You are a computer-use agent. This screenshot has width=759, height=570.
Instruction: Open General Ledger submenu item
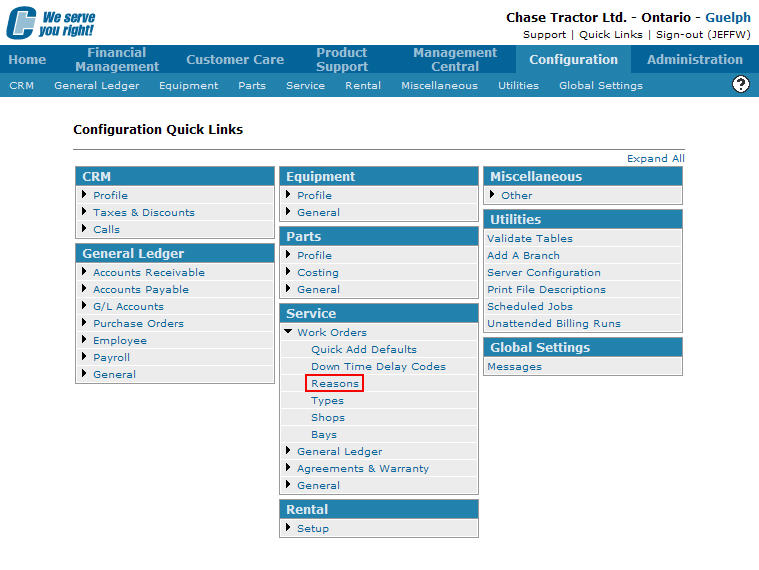click(x=97, y=86)
